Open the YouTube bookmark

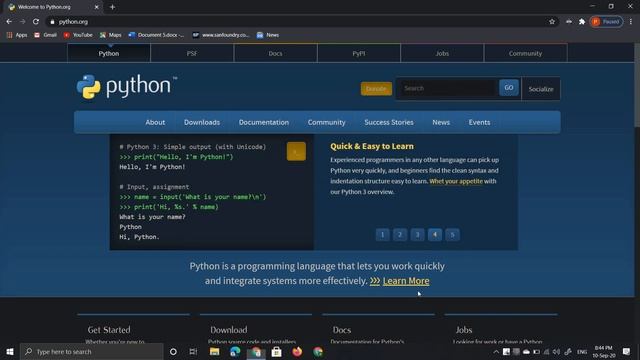[78, 35]
